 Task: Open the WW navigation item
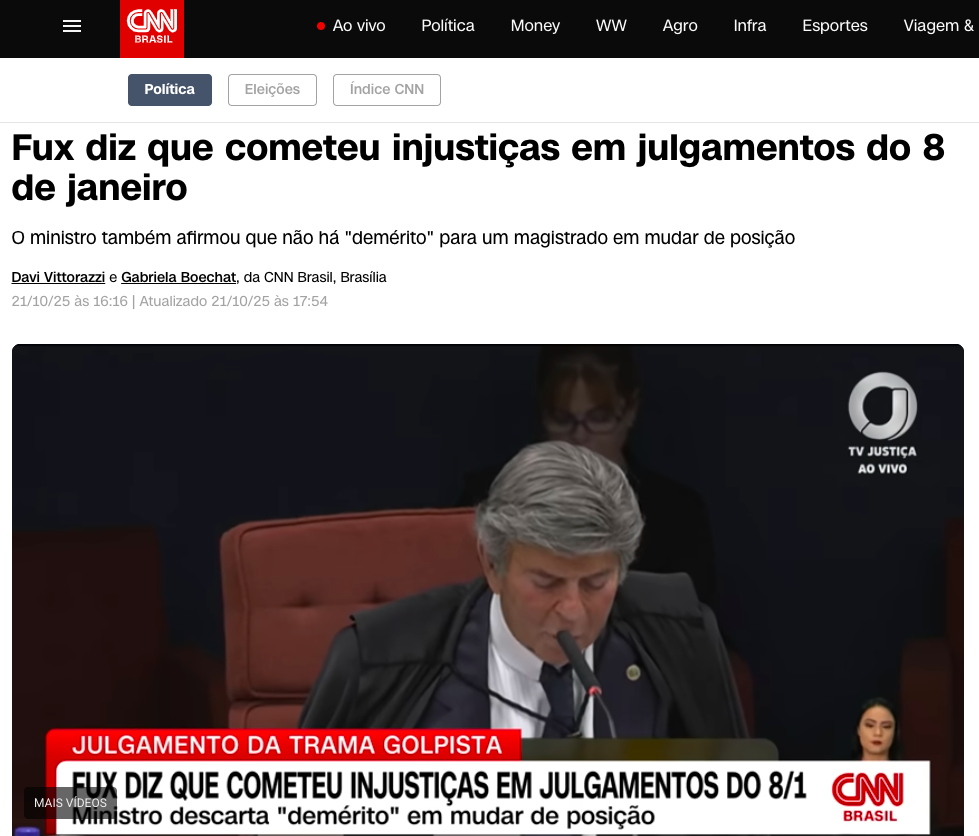pyautogui.click(x=611, y=26)
